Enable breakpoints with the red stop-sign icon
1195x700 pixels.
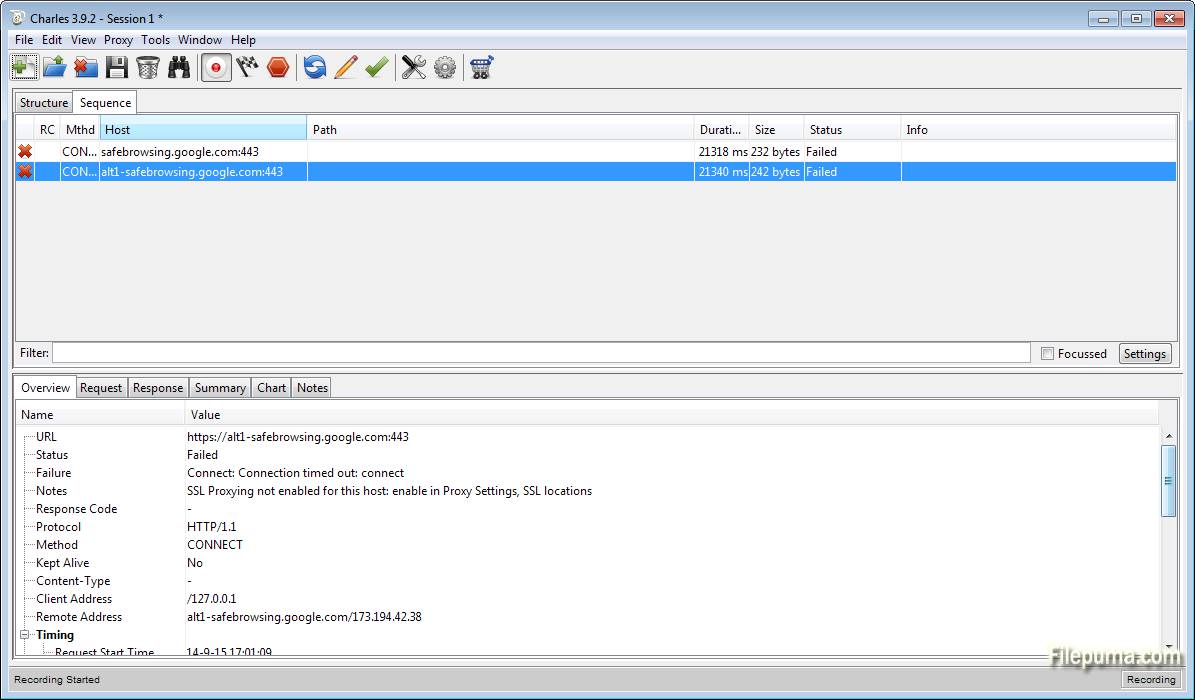pyautogui.click(x=278, y=67)
